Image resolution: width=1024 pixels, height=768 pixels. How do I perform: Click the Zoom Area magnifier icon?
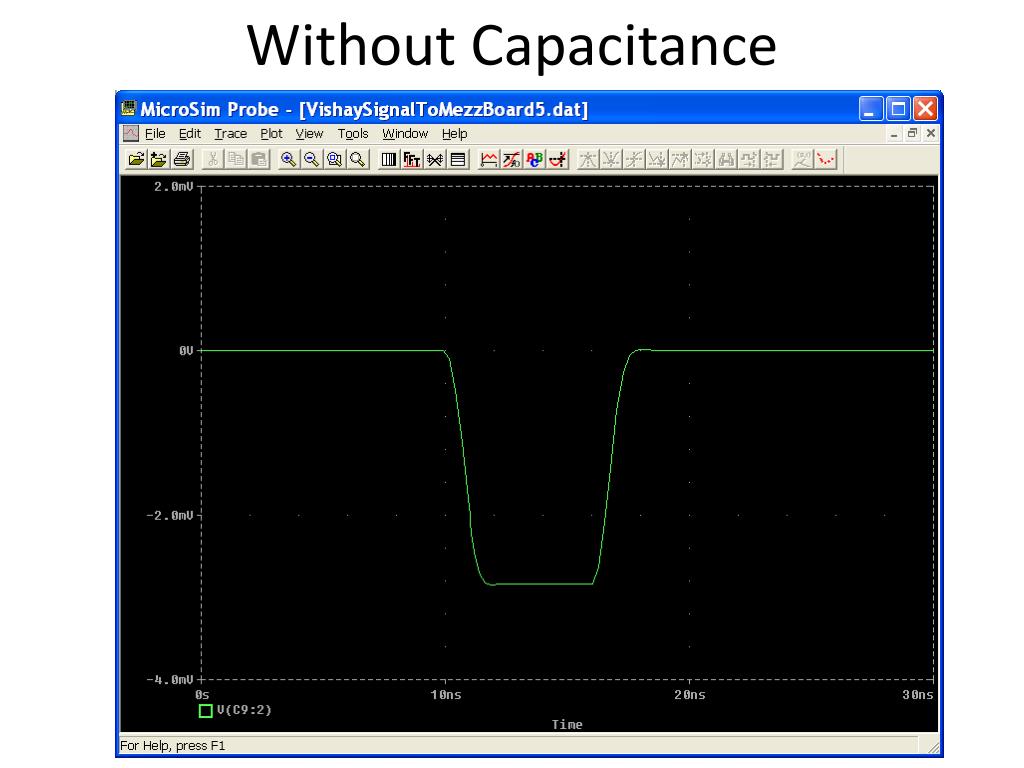click(x=334, y=159)
